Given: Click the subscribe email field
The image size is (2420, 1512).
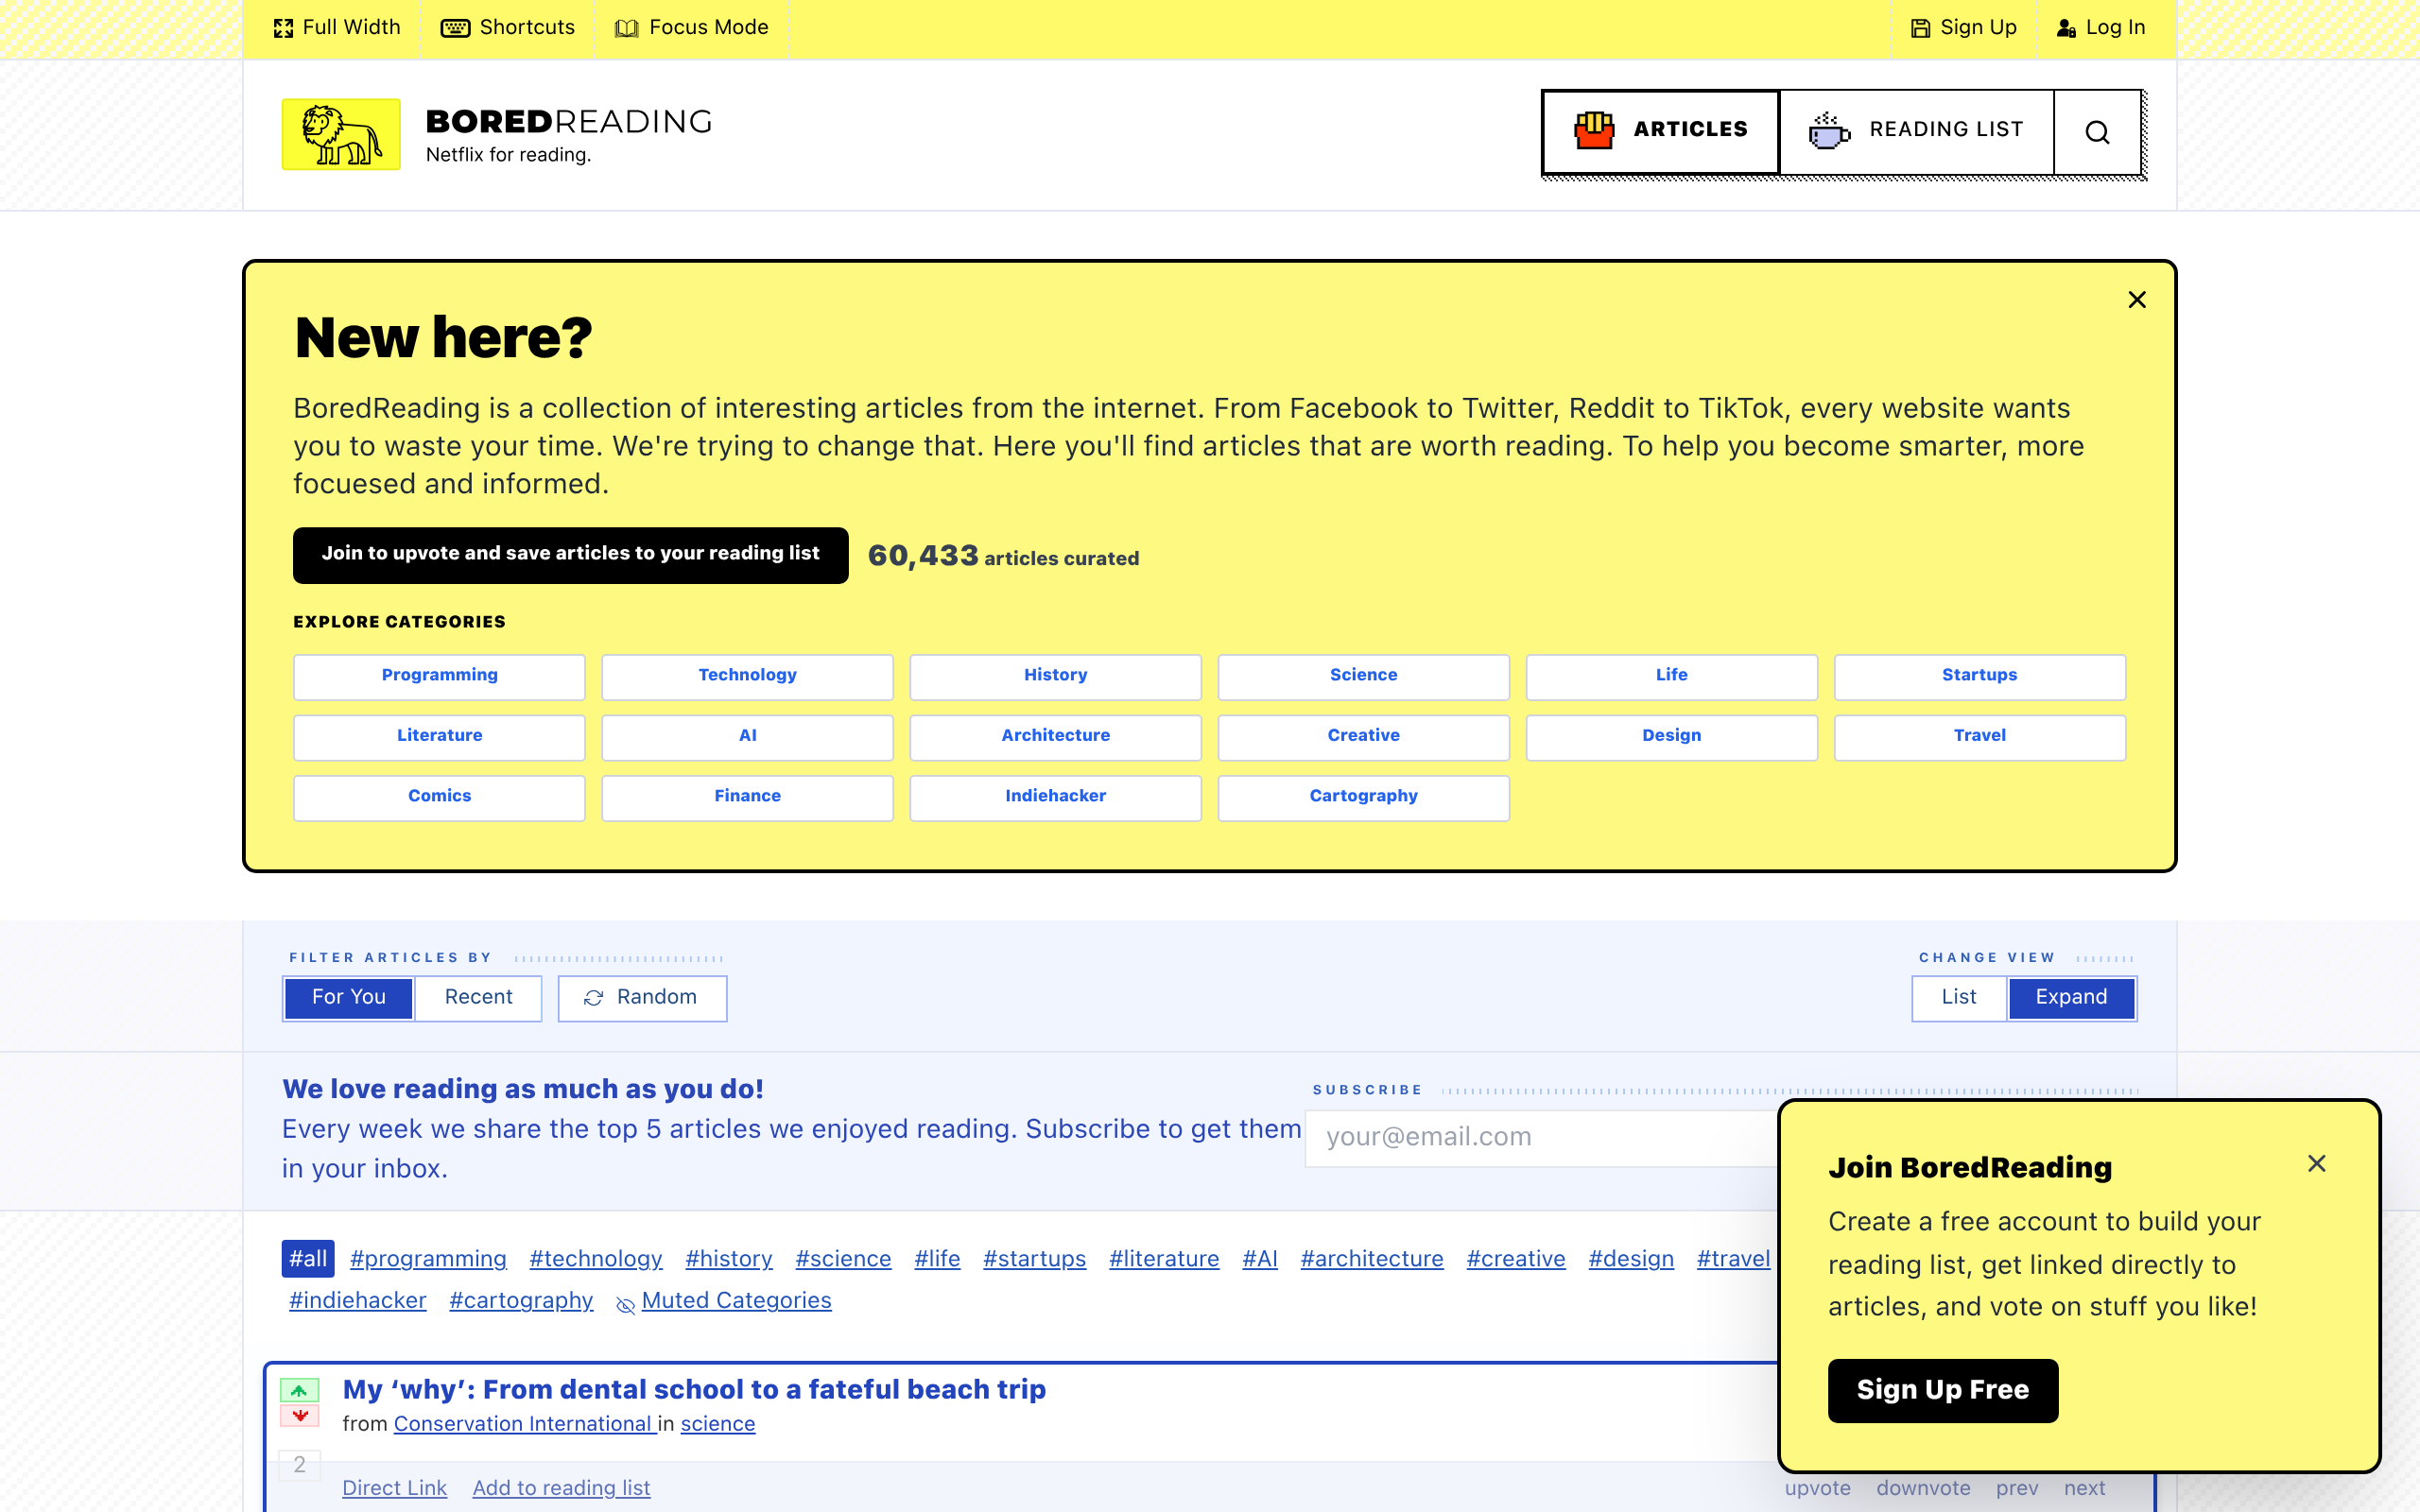Looking at the screenshot, I should tap(1540, 1137).
